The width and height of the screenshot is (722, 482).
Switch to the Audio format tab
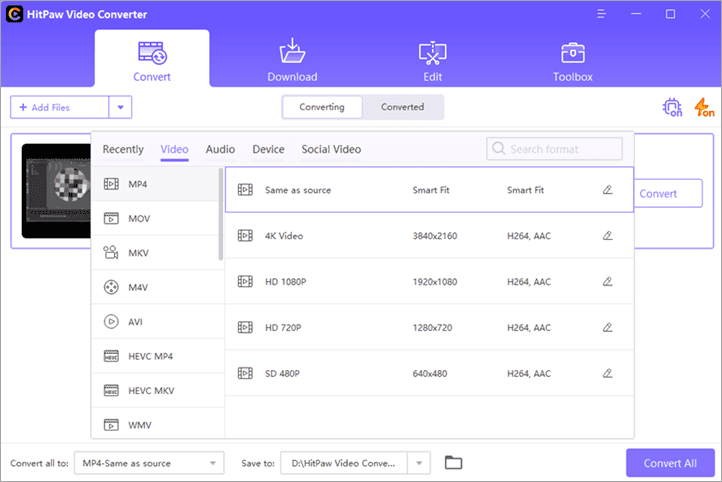pos(220,149)
